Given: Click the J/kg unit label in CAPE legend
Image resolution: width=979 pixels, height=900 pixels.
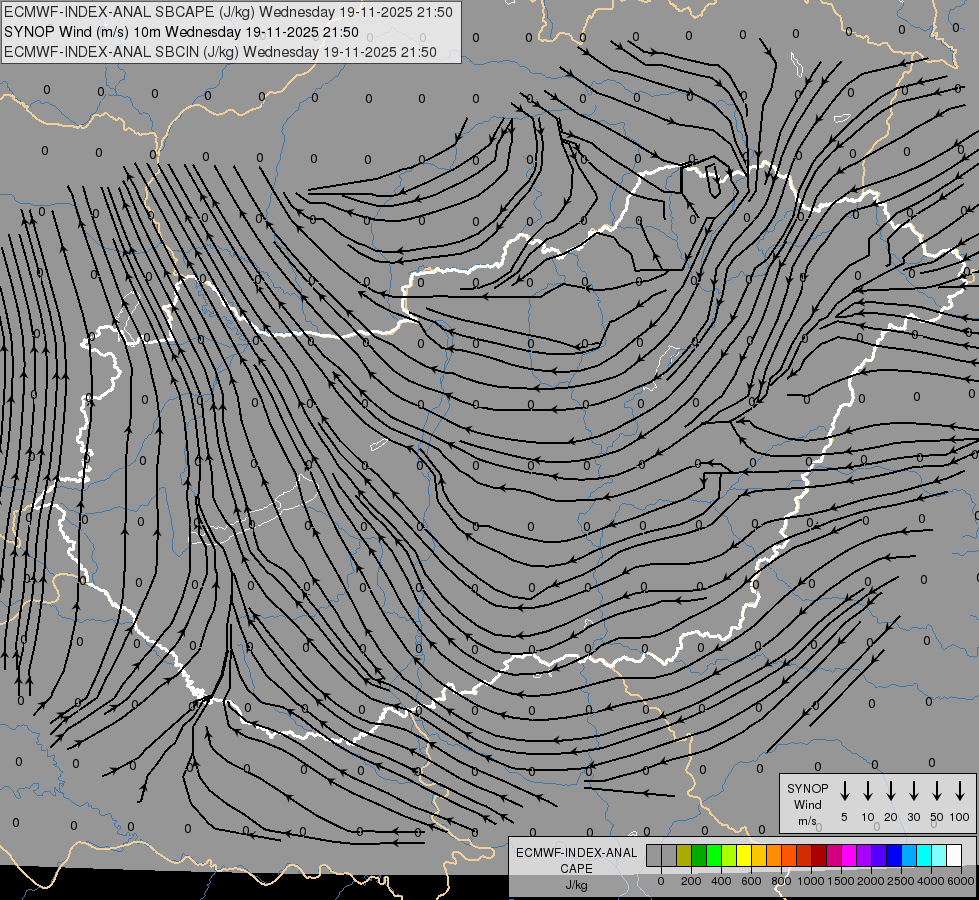Looking at the screenshot, I should [x=576, y=885].
